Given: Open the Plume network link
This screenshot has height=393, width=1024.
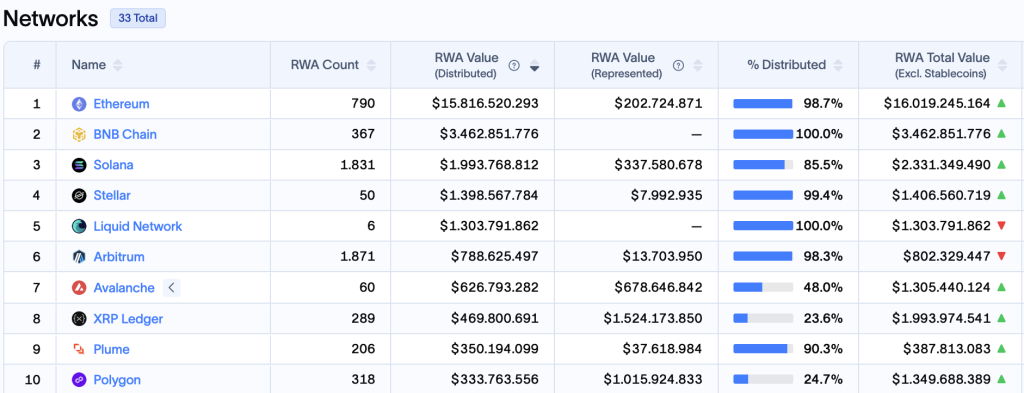Looking at the screenshot, I should pos(112,349).
